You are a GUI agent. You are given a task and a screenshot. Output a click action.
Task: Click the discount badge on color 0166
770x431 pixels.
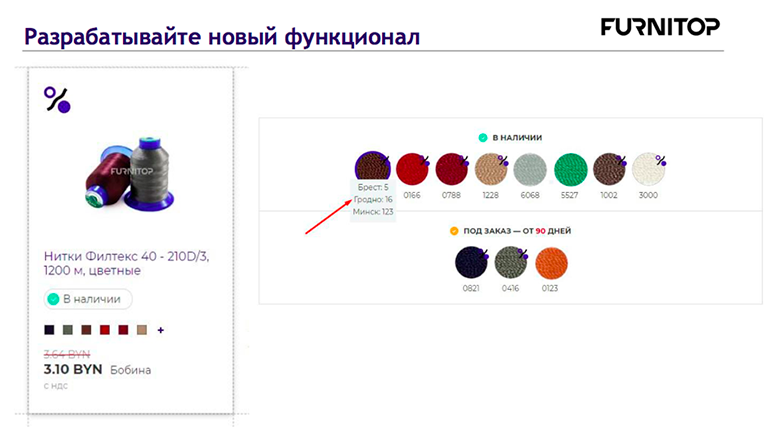point(425,161)
